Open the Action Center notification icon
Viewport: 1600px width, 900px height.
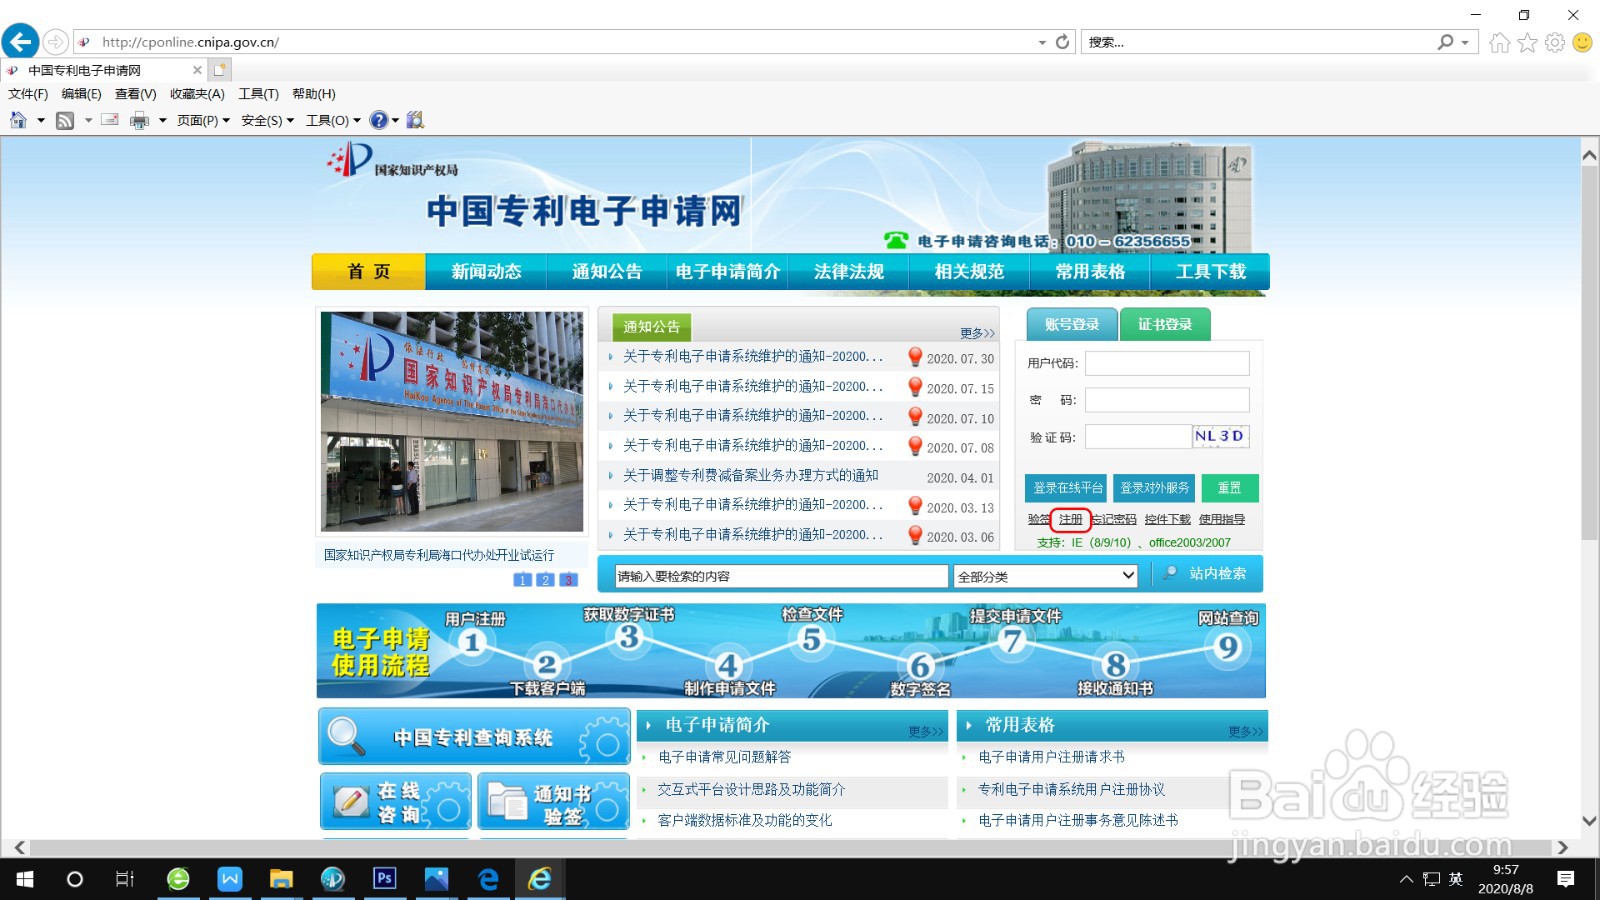(x=1566, y=879)
